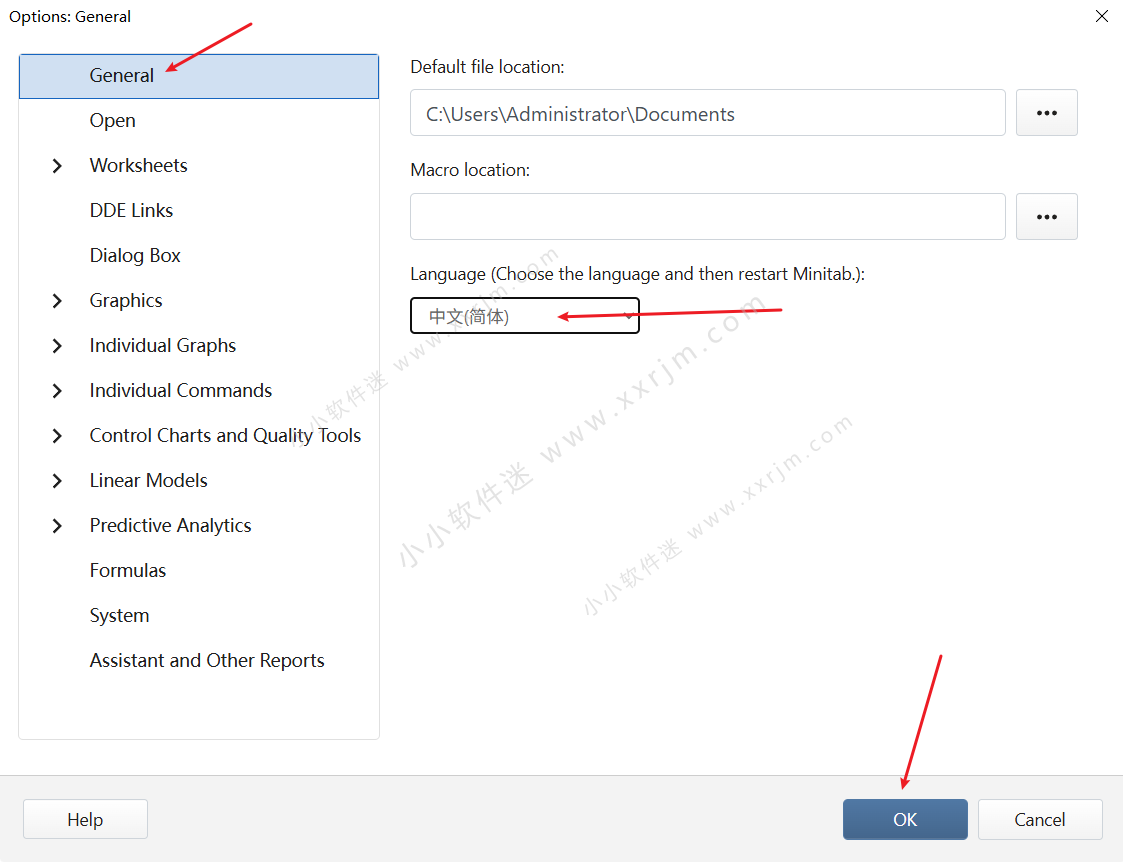Select Predictive Analytics category
Viewport: 1123px width, 862px height.
(170, 526)
